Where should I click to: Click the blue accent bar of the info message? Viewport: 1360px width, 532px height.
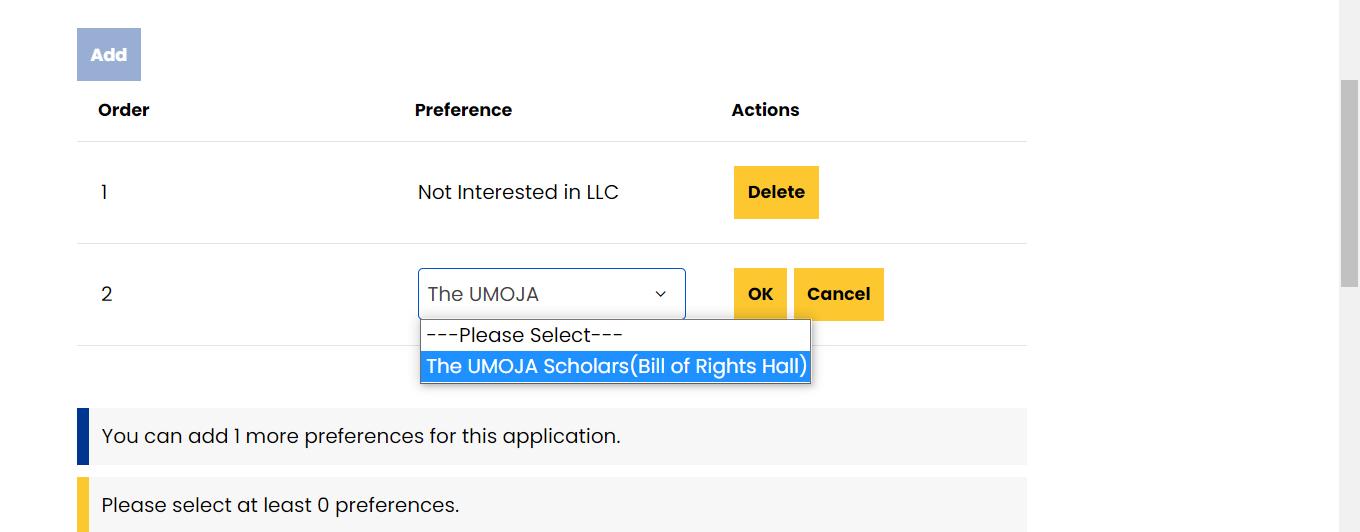coord(83,436)
